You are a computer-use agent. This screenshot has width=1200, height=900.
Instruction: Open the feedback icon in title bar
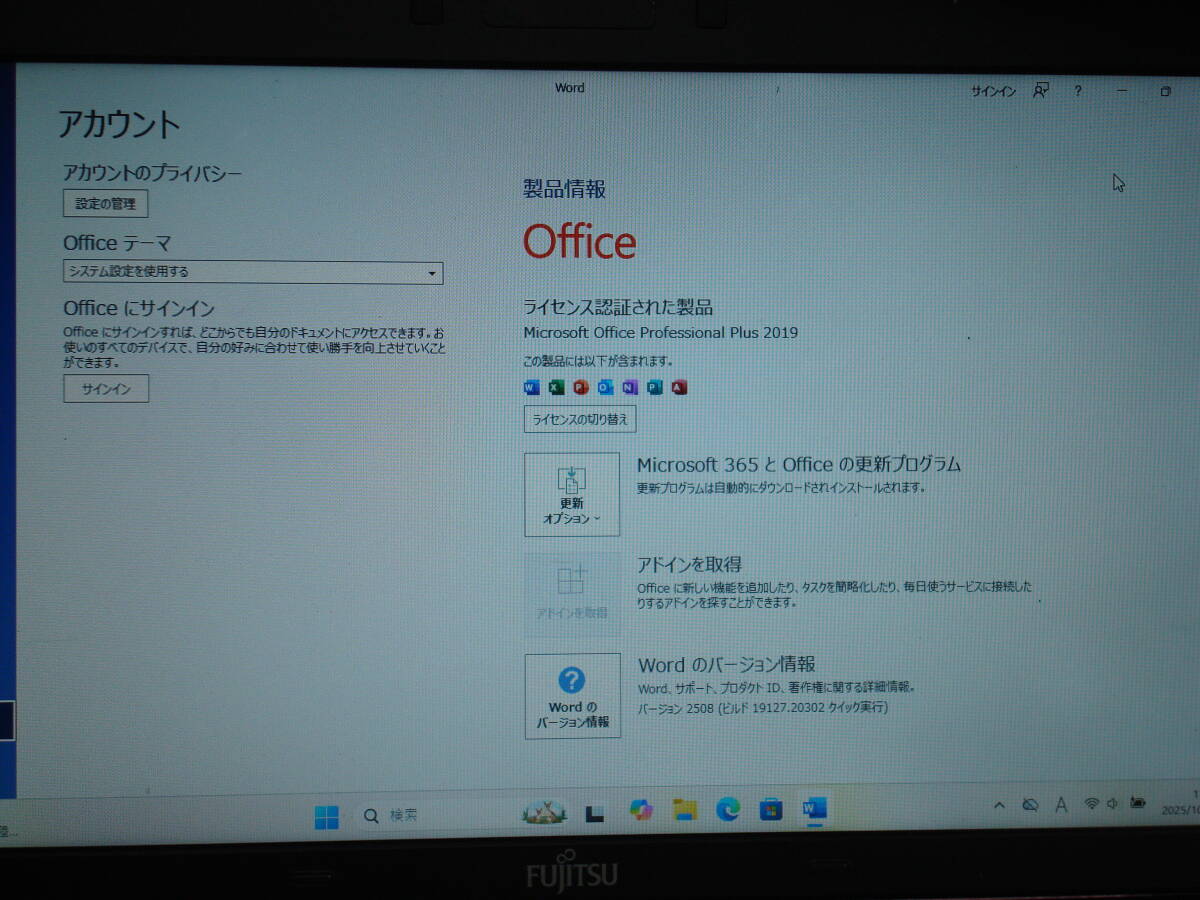click(1041, 91)
